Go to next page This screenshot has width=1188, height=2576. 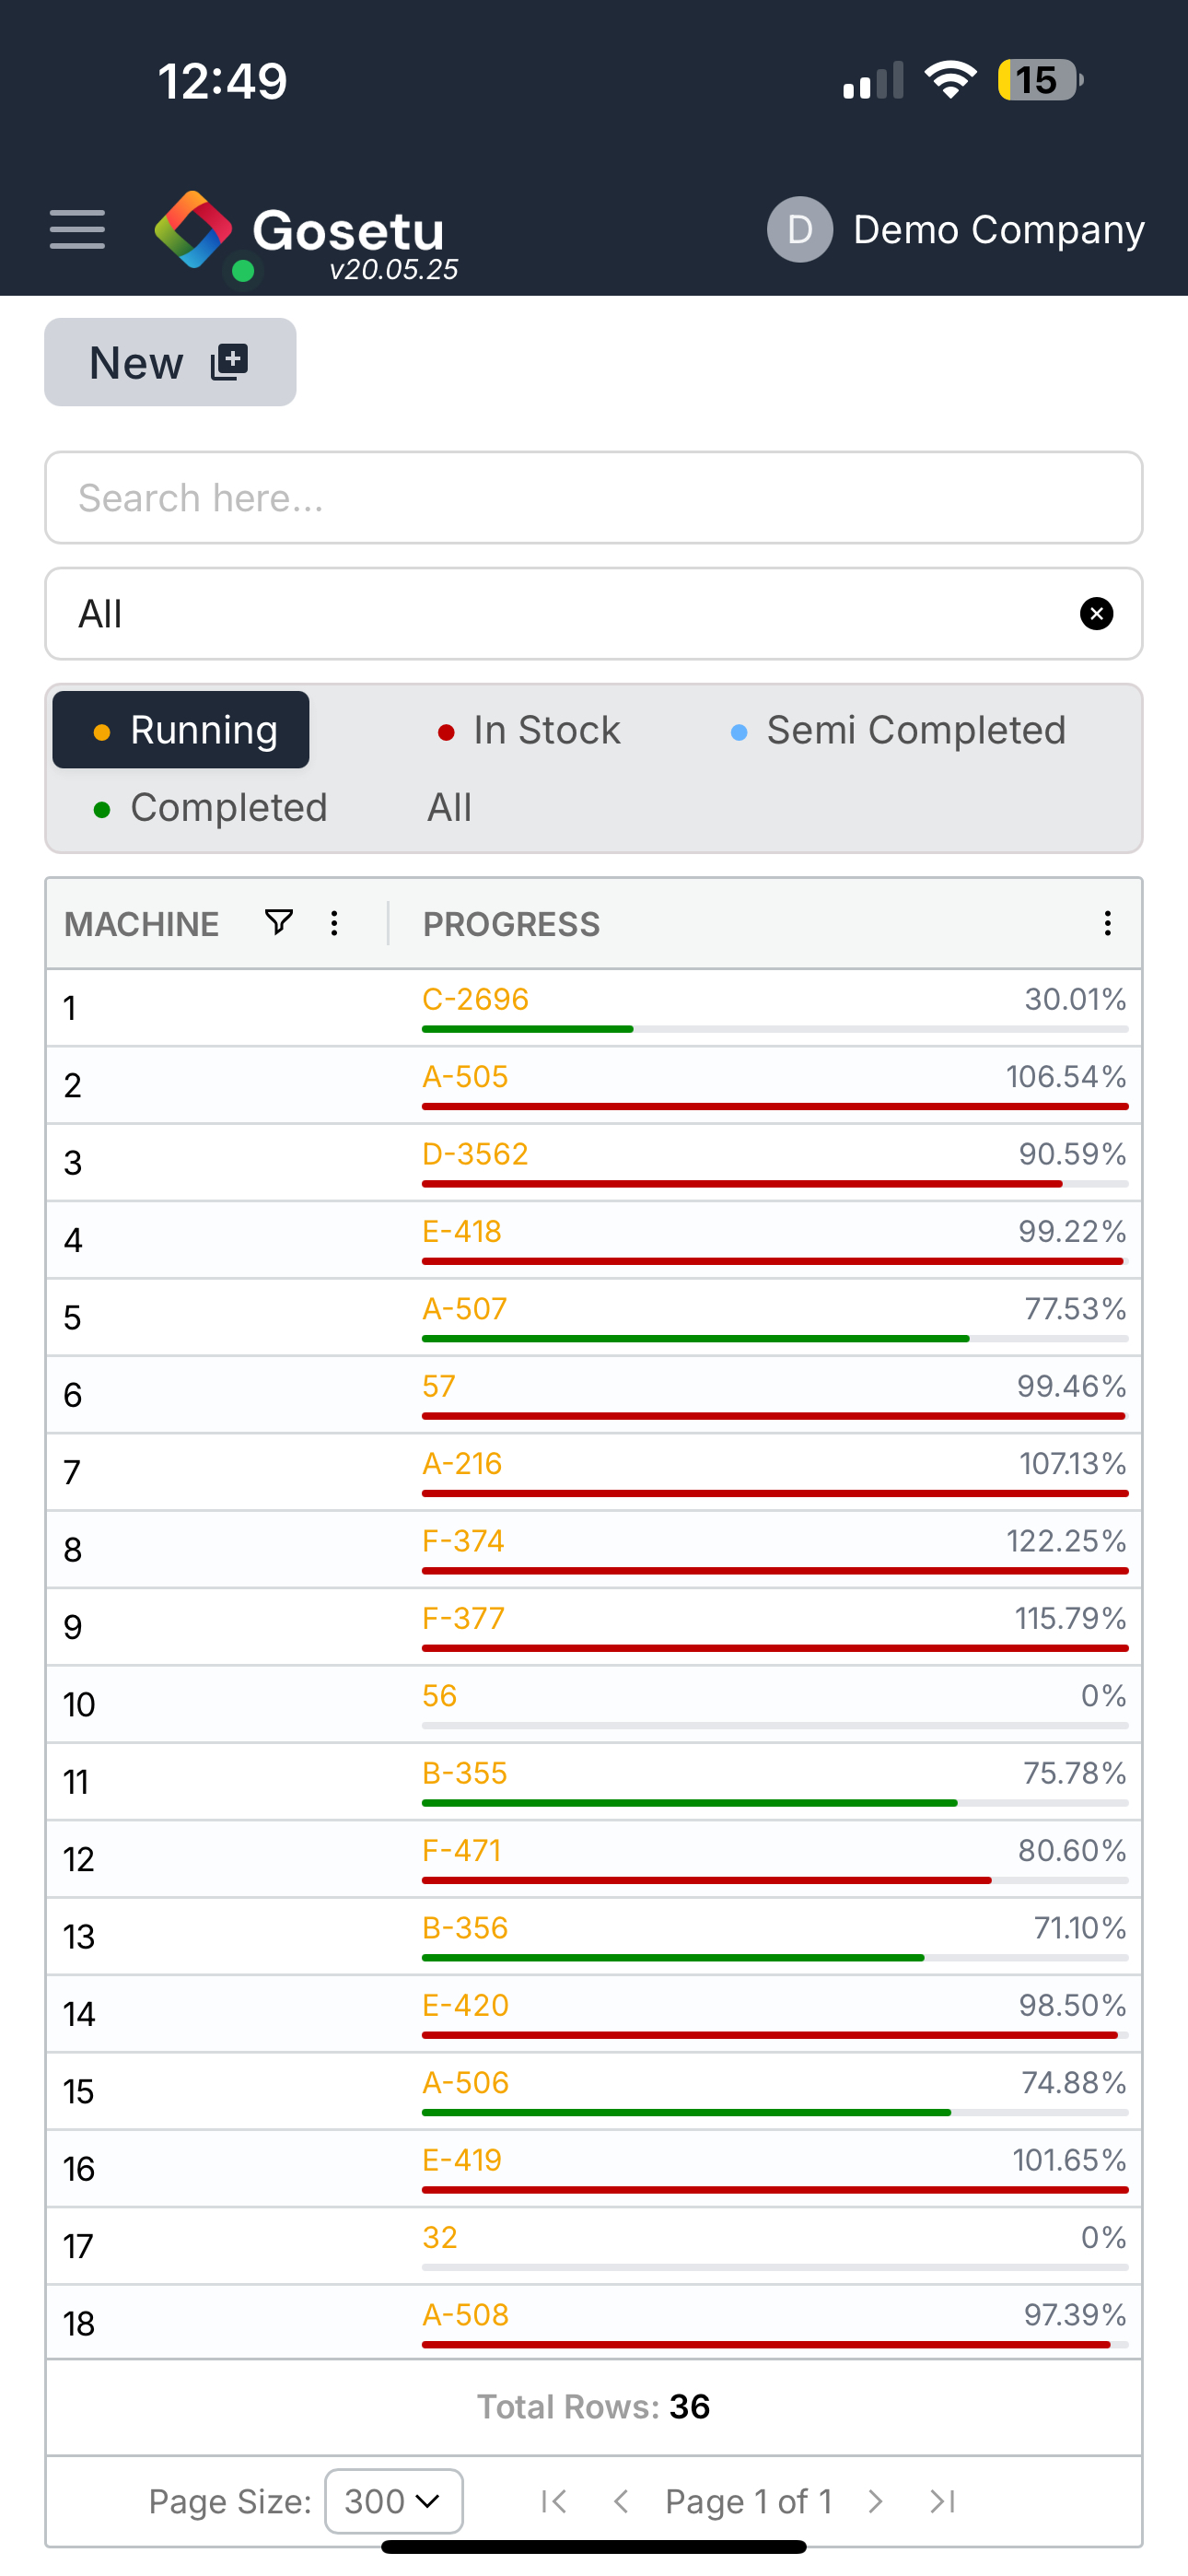click(x=876, y=2501)
